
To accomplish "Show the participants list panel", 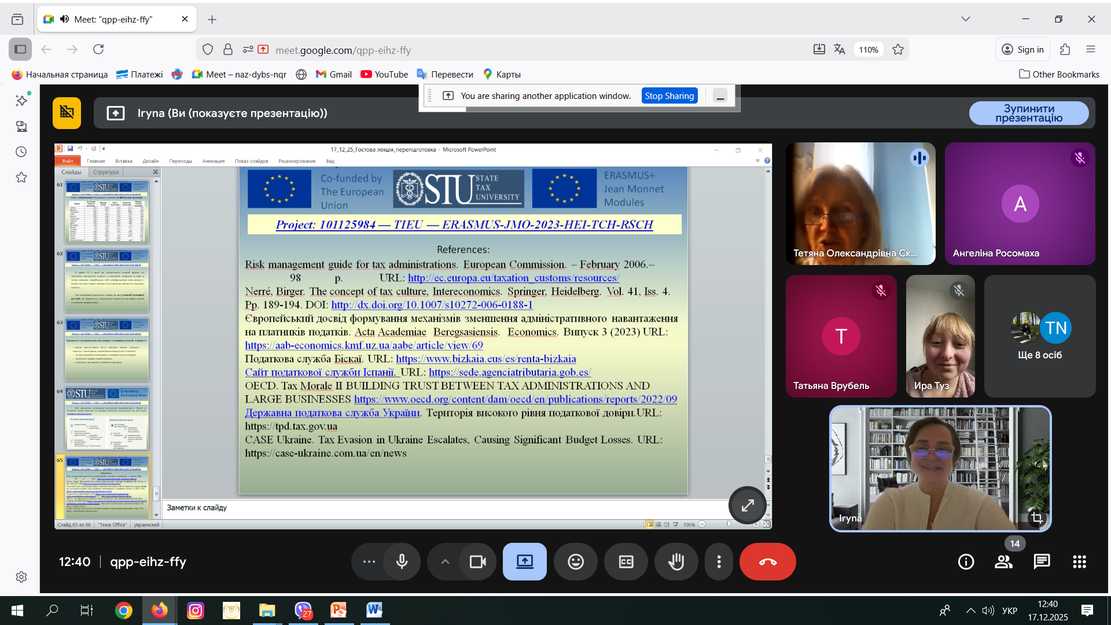I will pyautogui.click(x=1003, y=562).
